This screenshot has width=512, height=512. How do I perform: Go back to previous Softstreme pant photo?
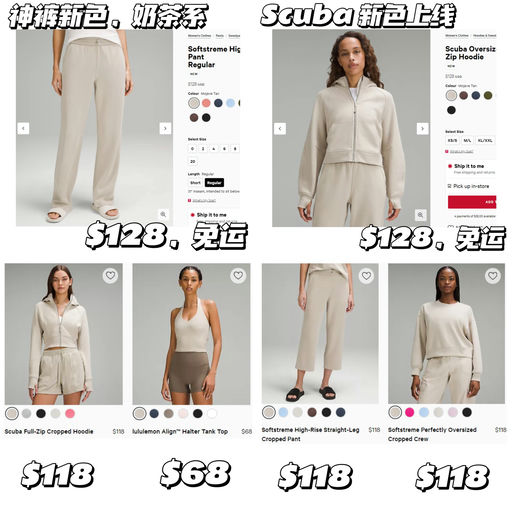(23, 128)
